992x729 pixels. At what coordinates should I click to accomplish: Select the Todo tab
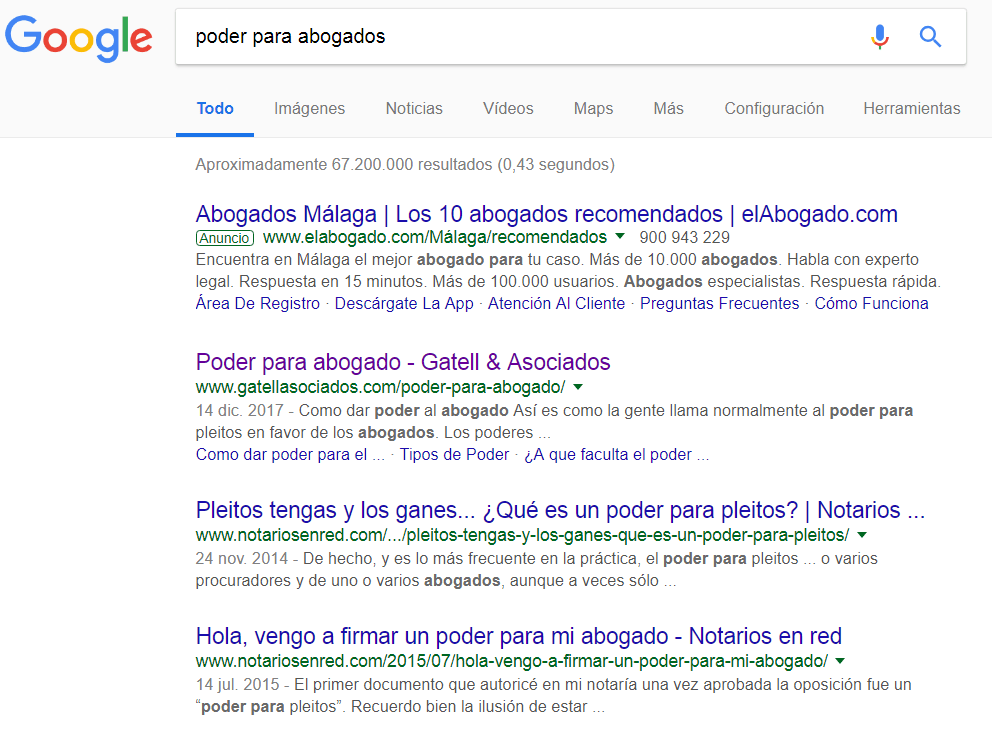(215, 109)
